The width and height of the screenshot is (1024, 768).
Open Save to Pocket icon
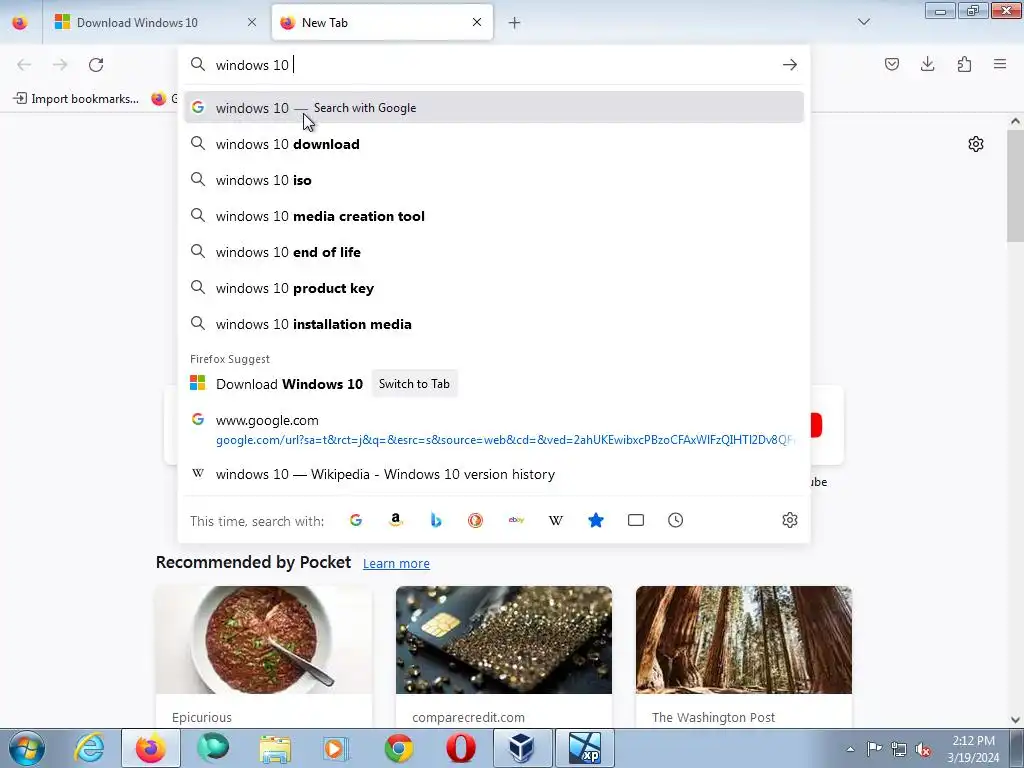coord(891,64)
